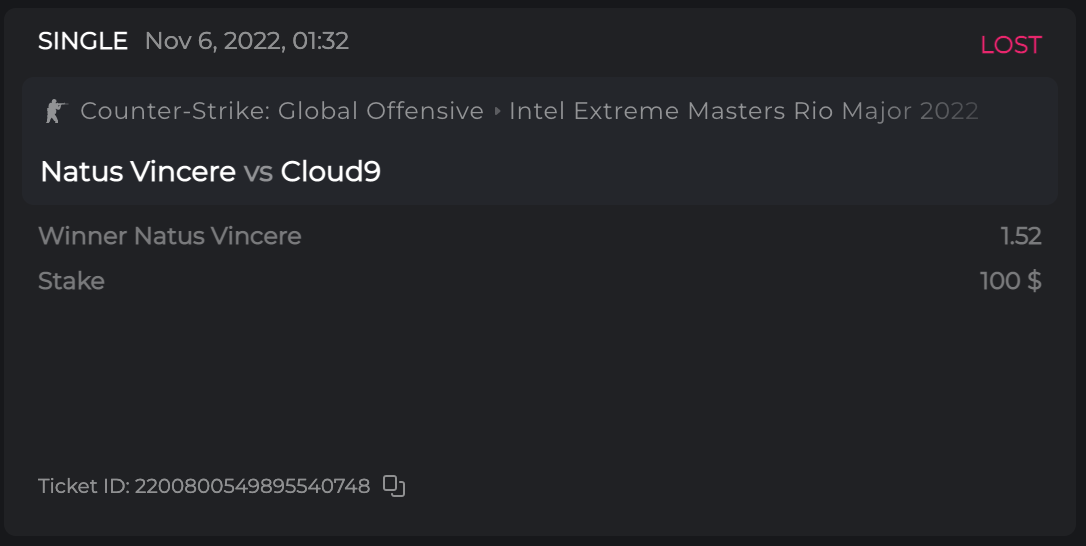Click the Winner Natus Vincere selection
The height and width of the screenshot is (546, 1086).
[x=169, y=236]
